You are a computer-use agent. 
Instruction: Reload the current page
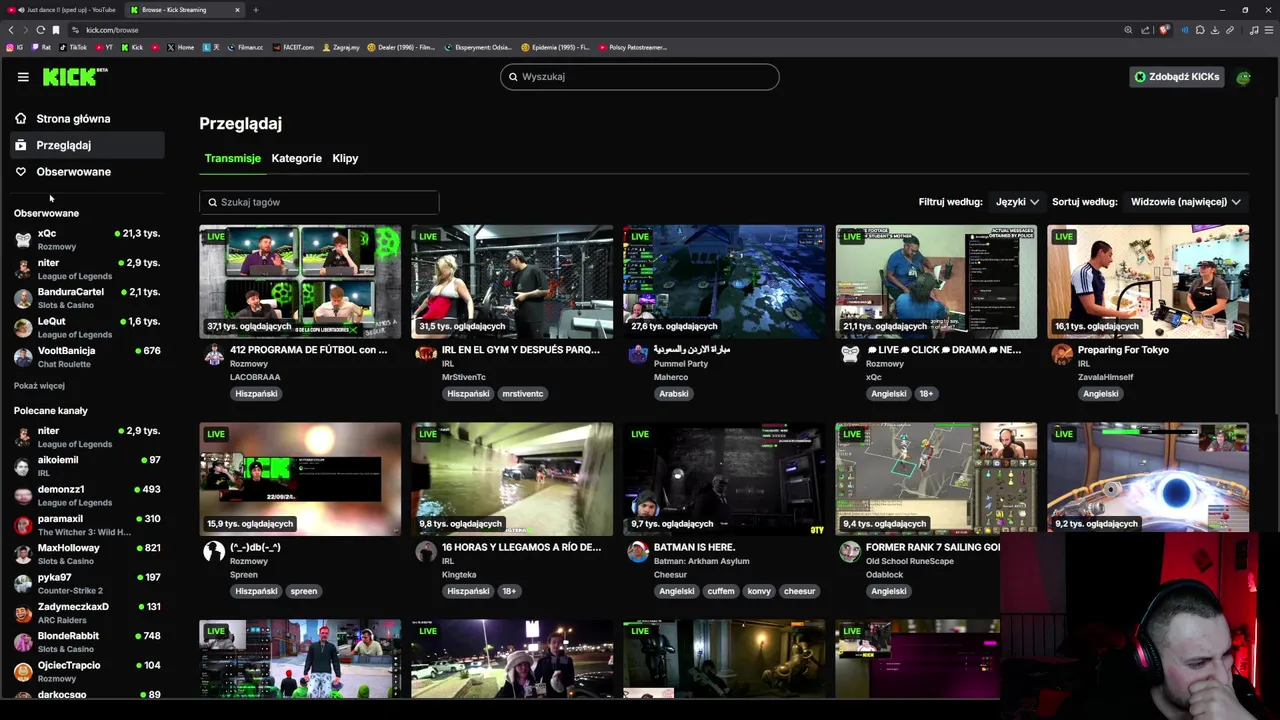click(40, 30)
